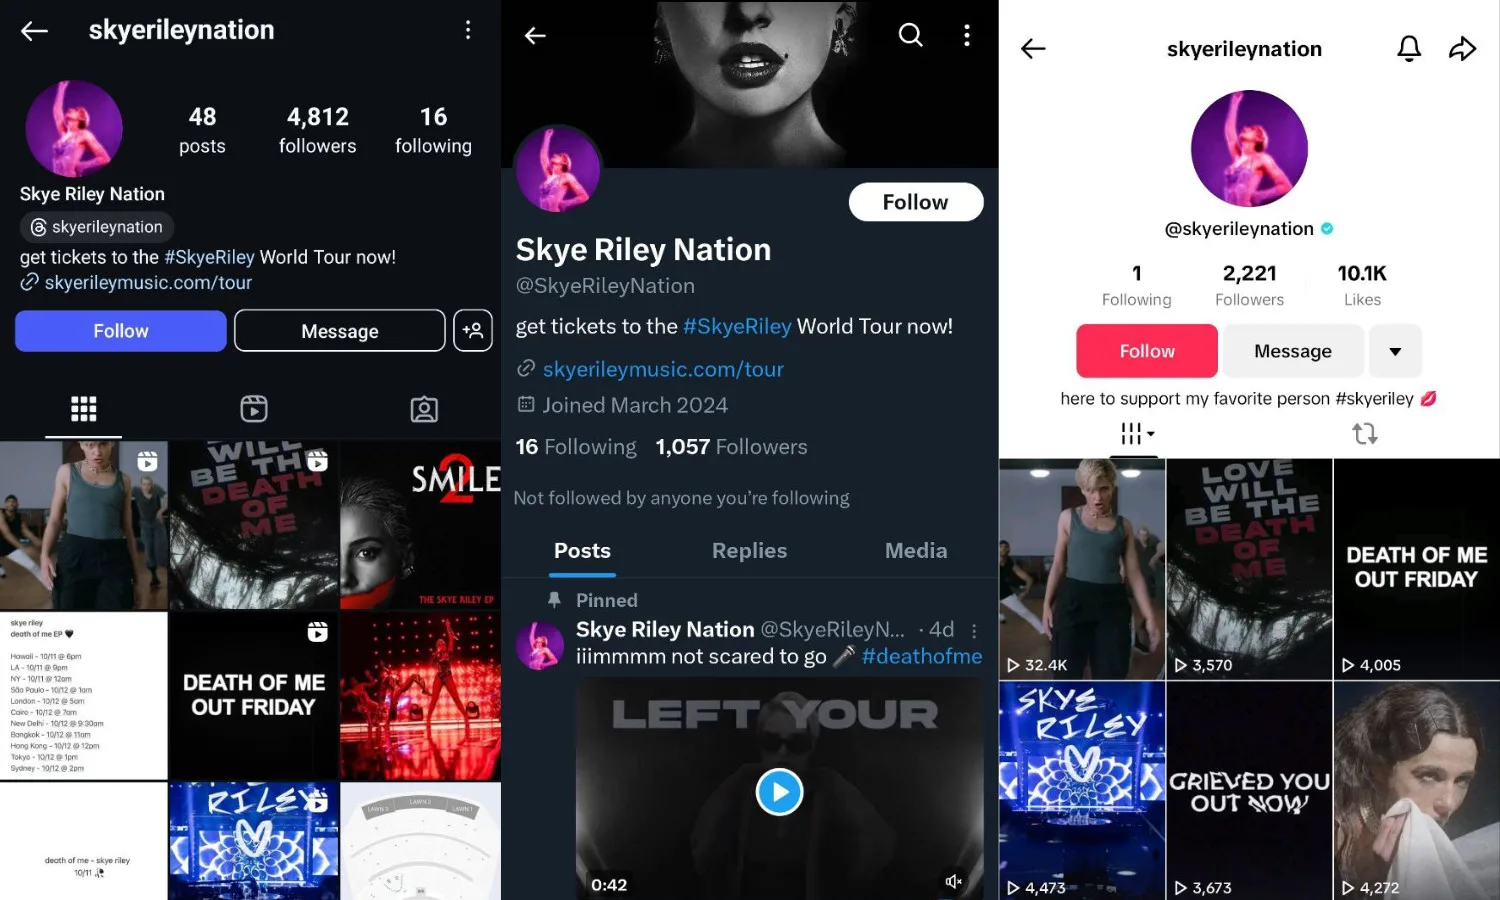This screenshot has height=900, width=1500.
Task: Tap the TikTok notification bell icon
Action: (x=1409, y=48)
